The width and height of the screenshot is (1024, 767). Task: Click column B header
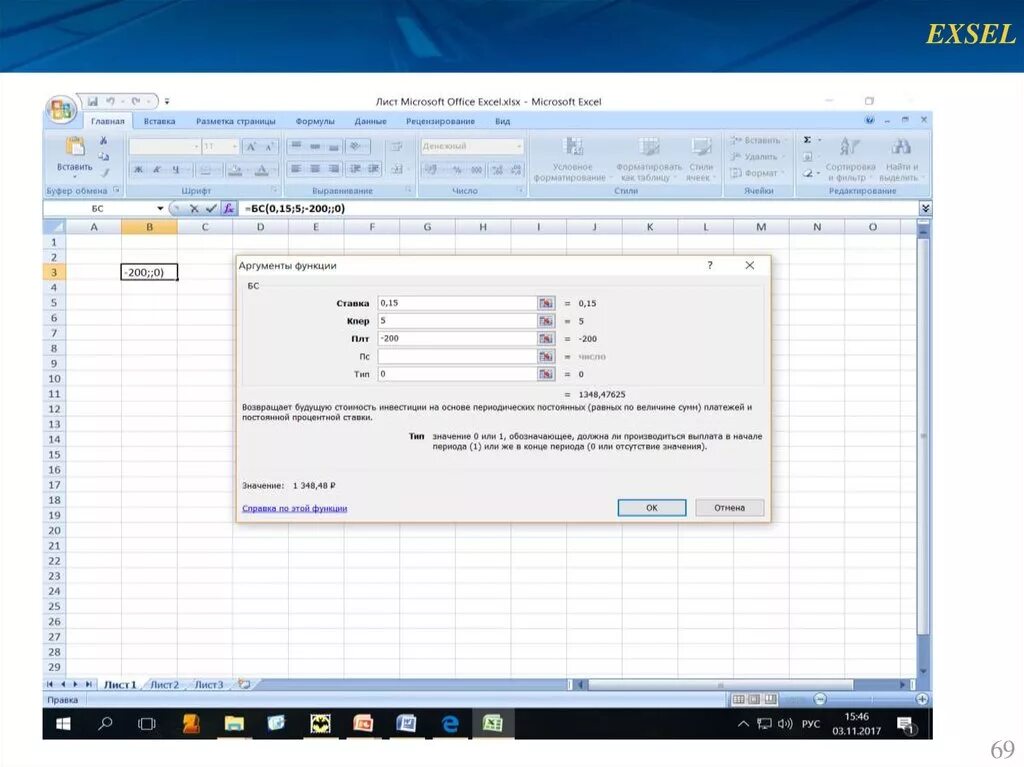coord(150,227)
